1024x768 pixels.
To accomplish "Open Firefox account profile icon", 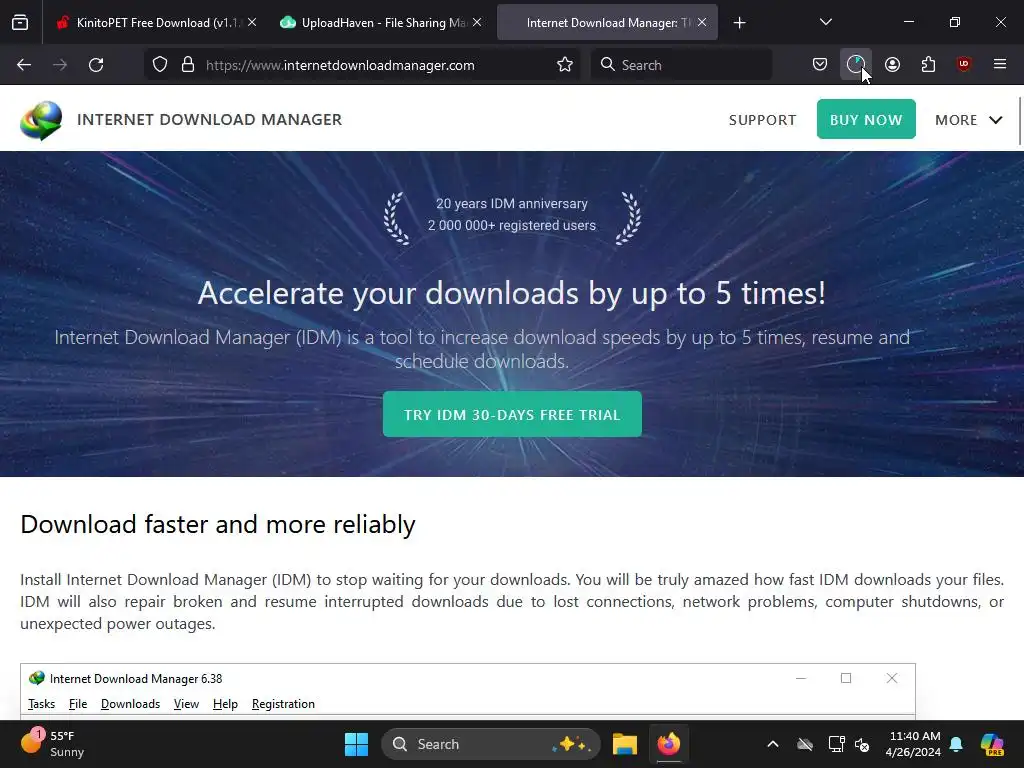I will 893,65.
